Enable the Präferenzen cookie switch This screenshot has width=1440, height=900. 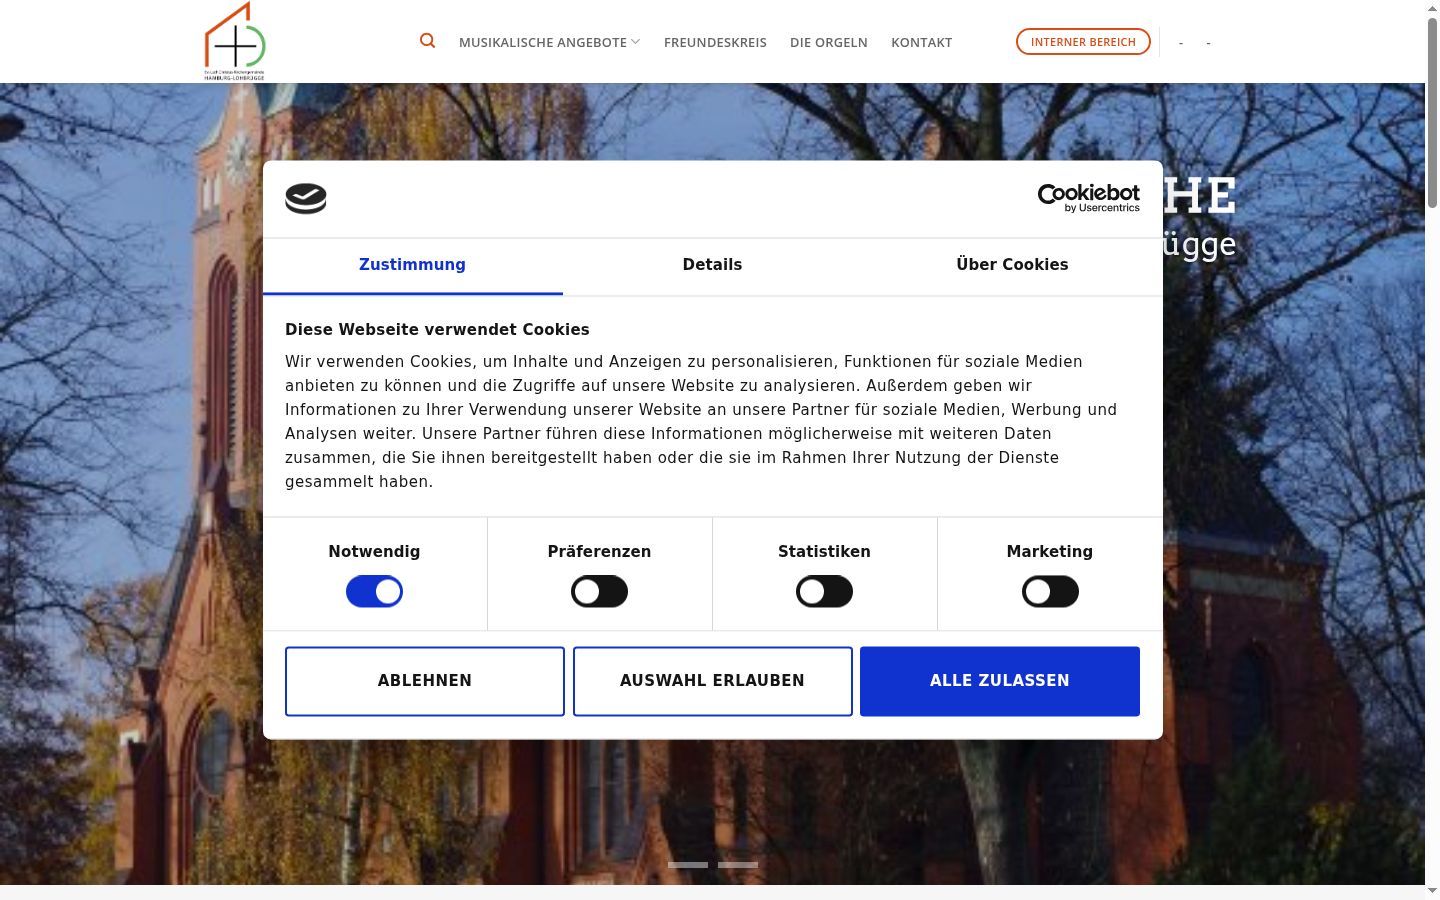[x=599, y=592]
